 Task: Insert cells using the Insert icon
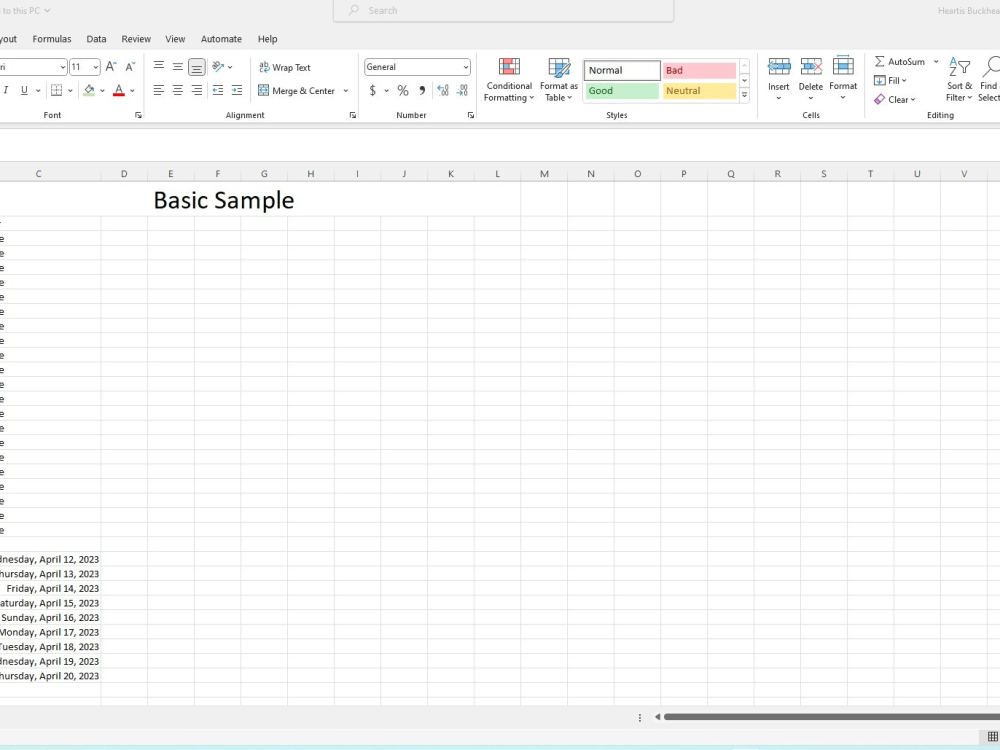(779, 67)
